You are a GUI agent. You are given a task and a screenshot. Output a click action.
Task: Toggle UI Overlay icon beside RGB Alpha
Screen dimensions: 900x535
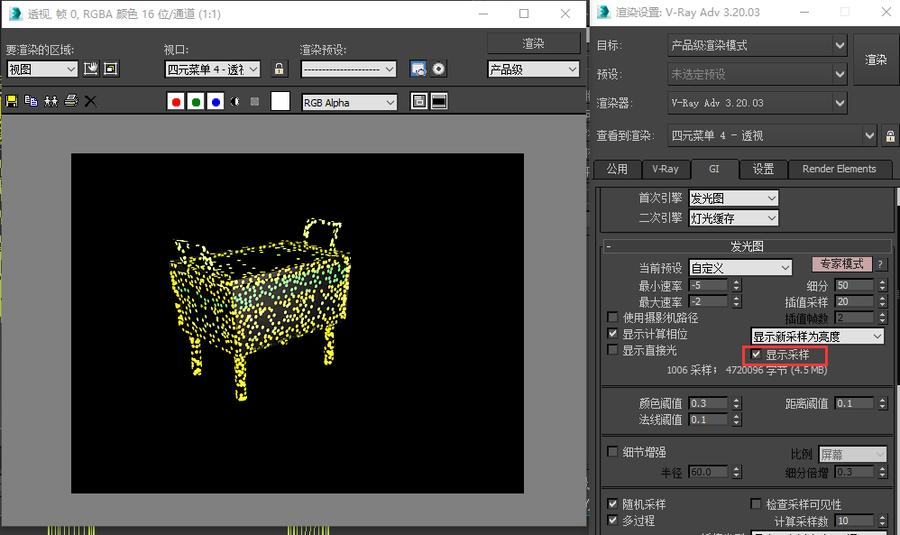coord(419,102)
